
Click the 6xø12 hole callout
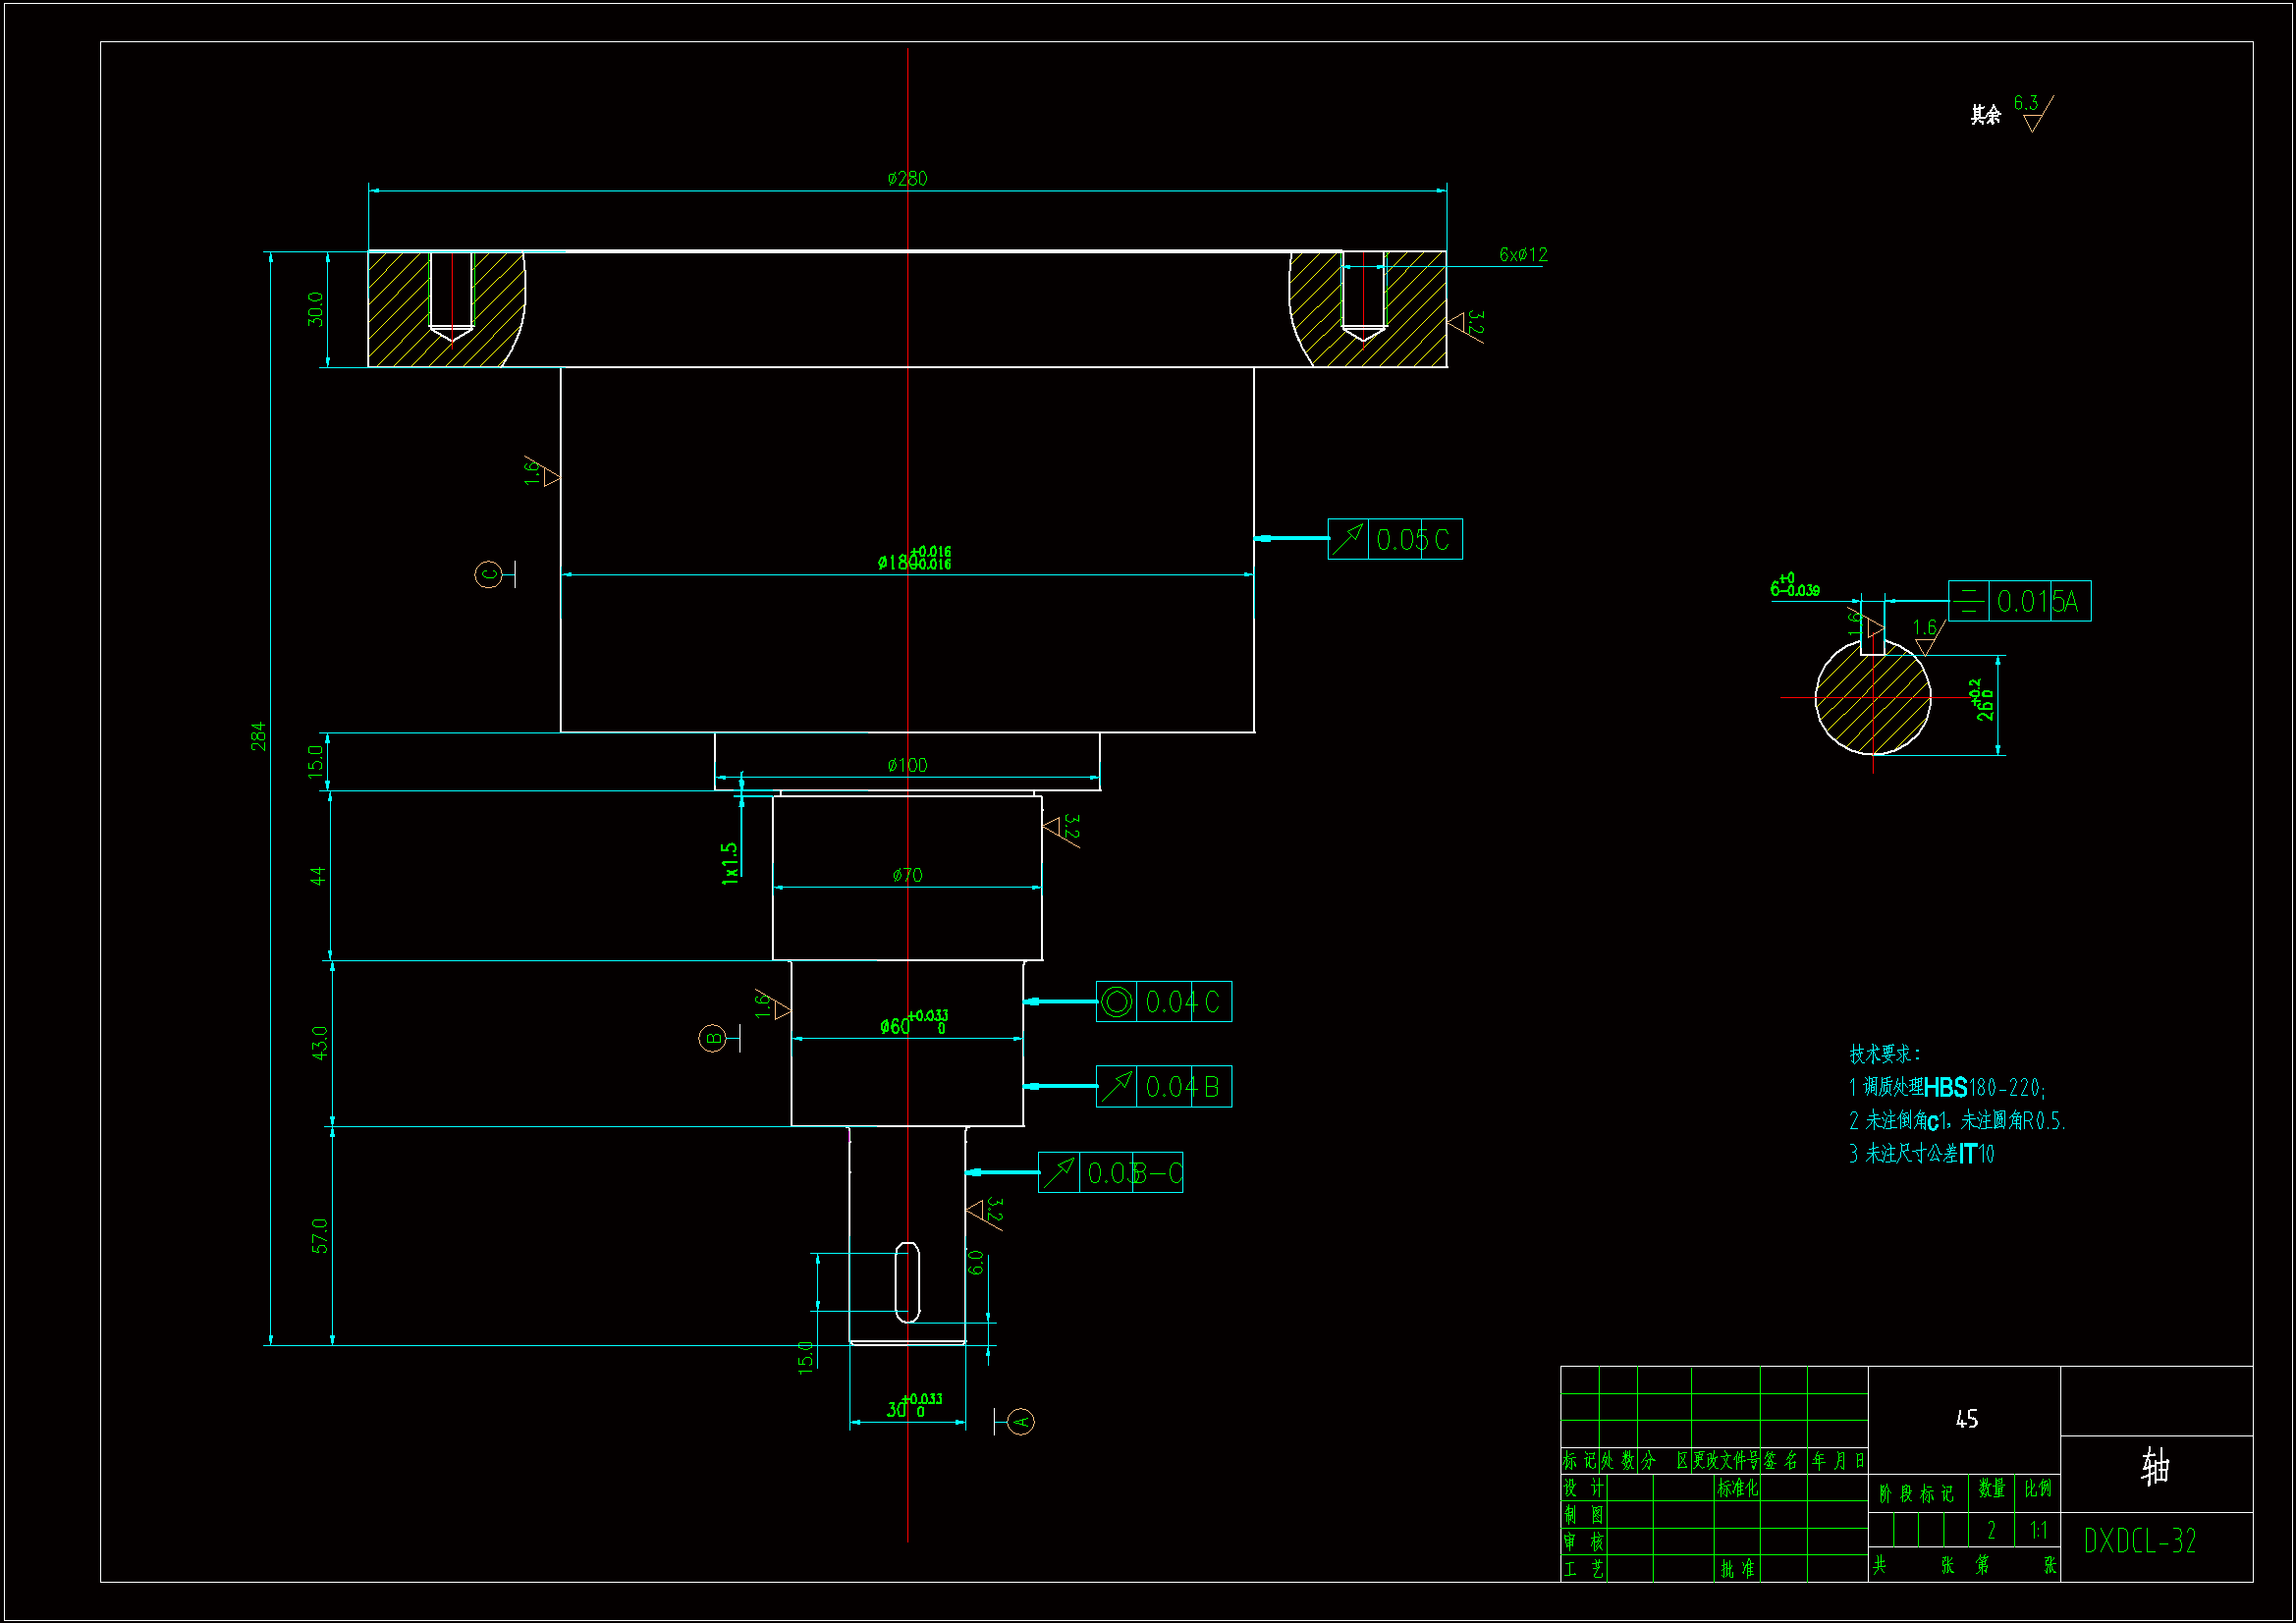tap(1522, 255)
